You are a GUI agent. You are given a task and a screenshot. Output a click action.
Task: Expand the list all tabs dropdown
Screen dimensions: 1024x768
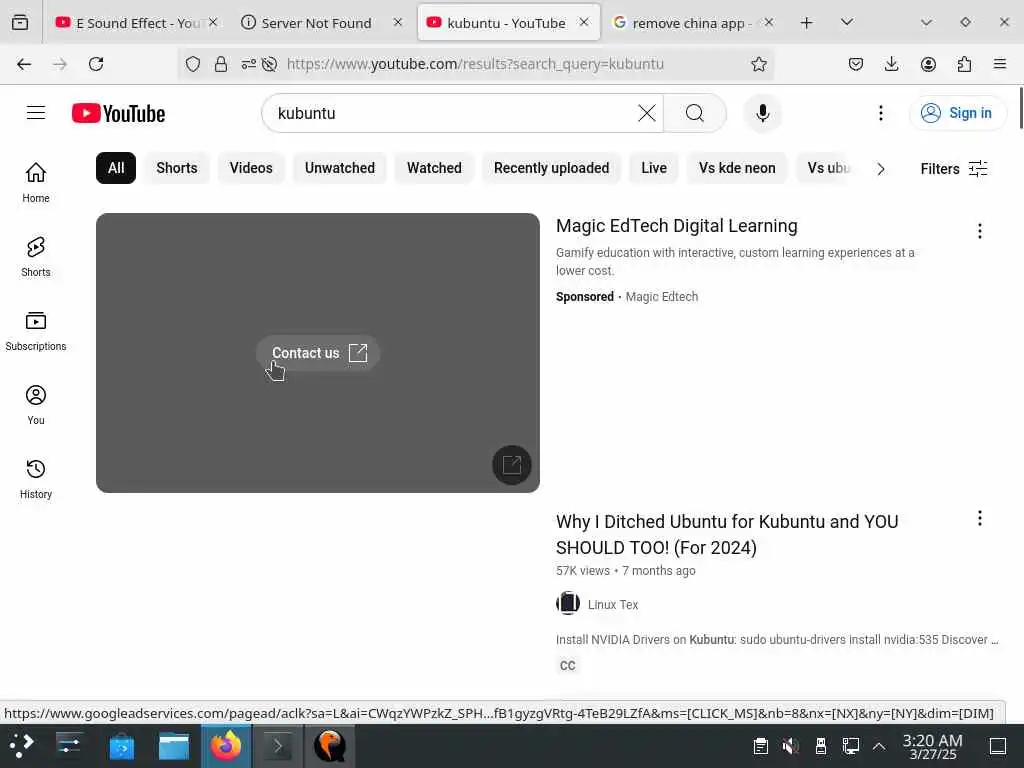click(x=847, y=23)
